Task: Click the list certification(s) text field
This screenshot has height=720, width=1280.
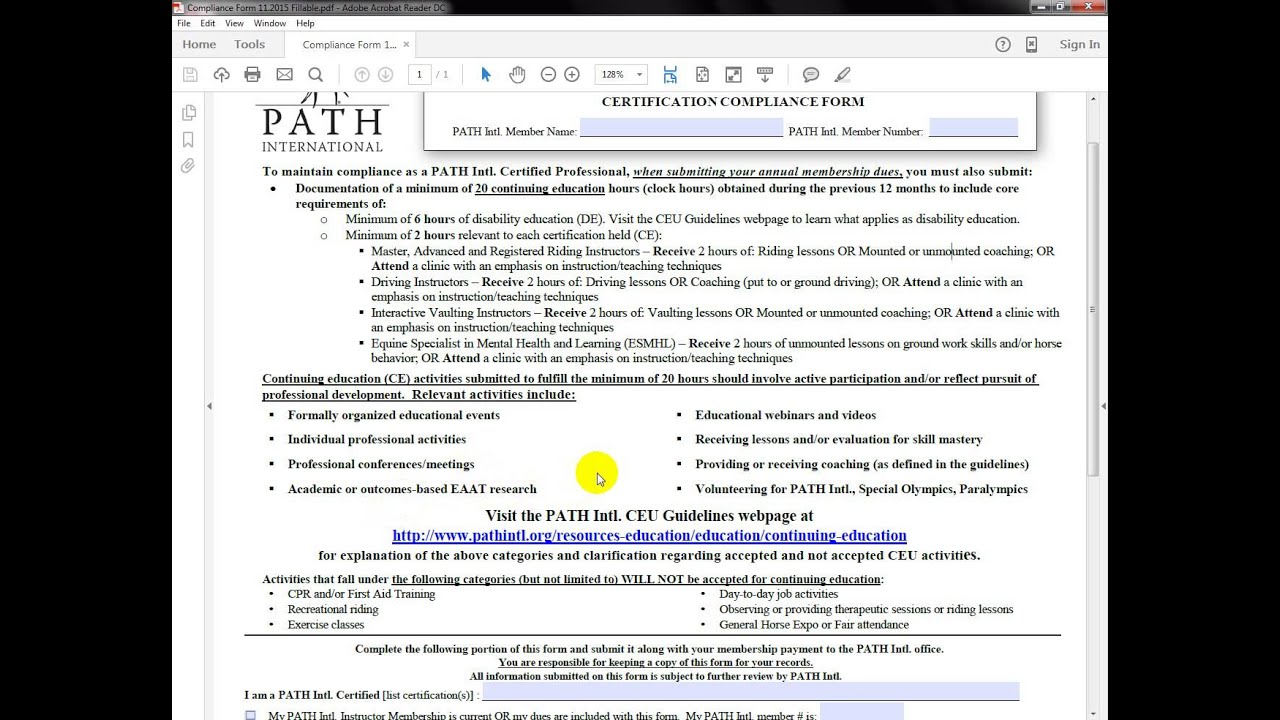Action: point(750,692)
